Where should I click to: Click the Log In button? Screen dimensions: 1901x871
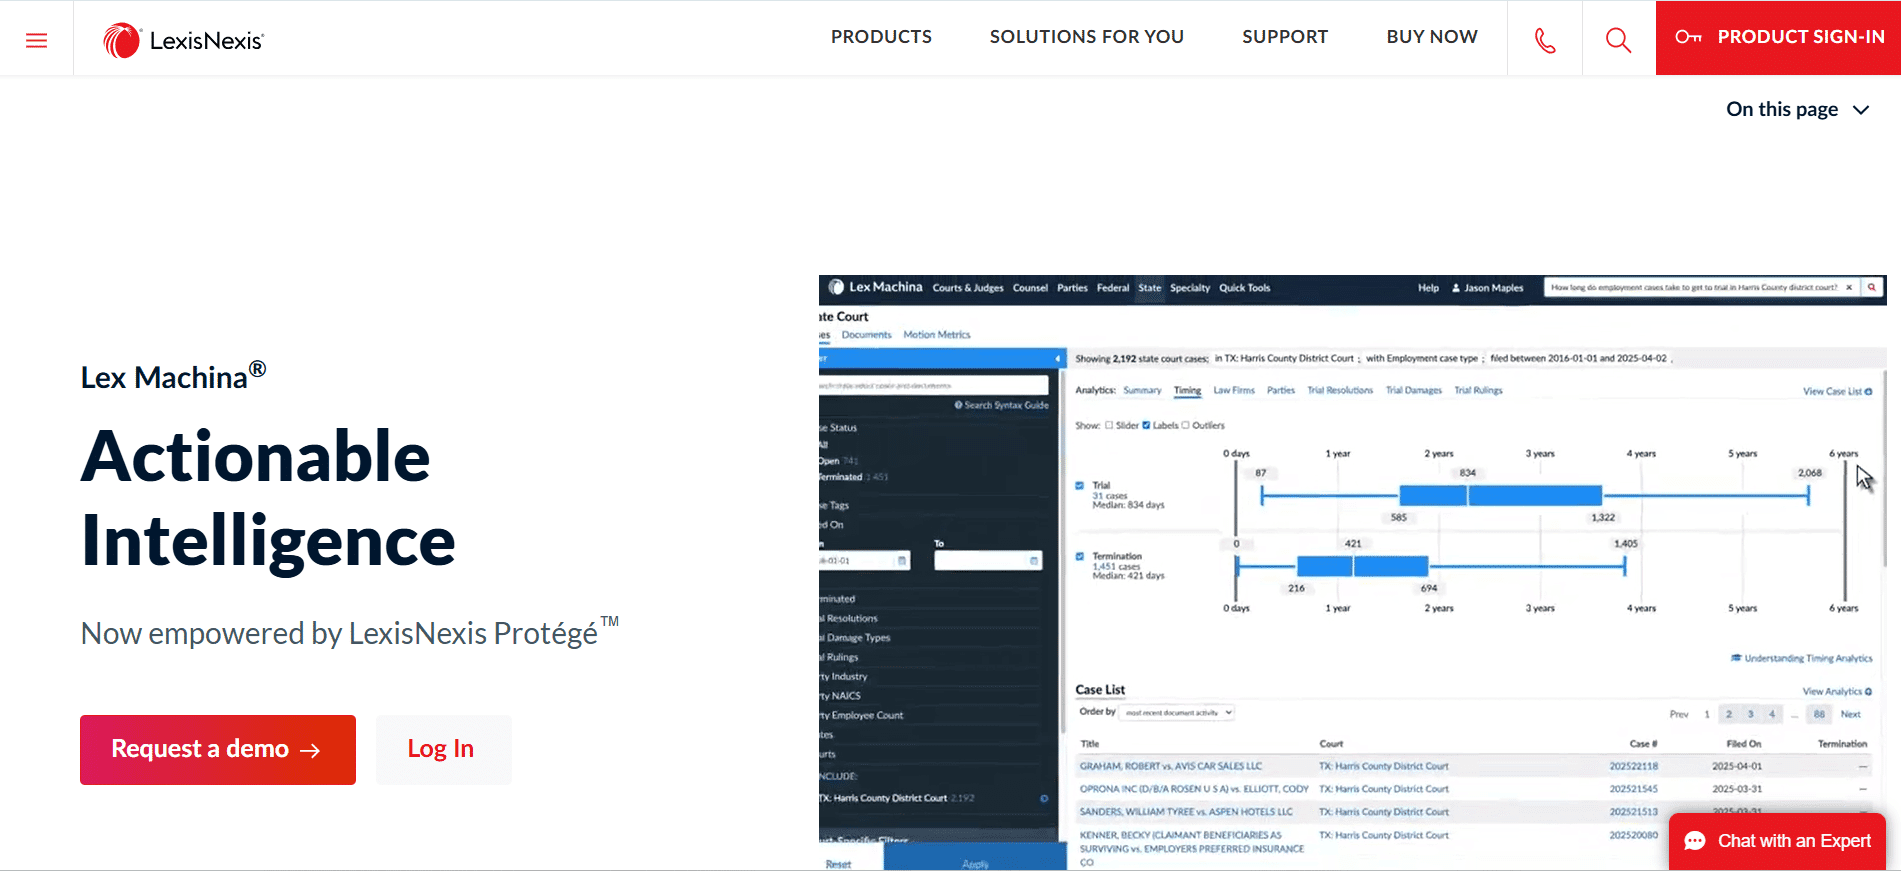pos(443,750)
